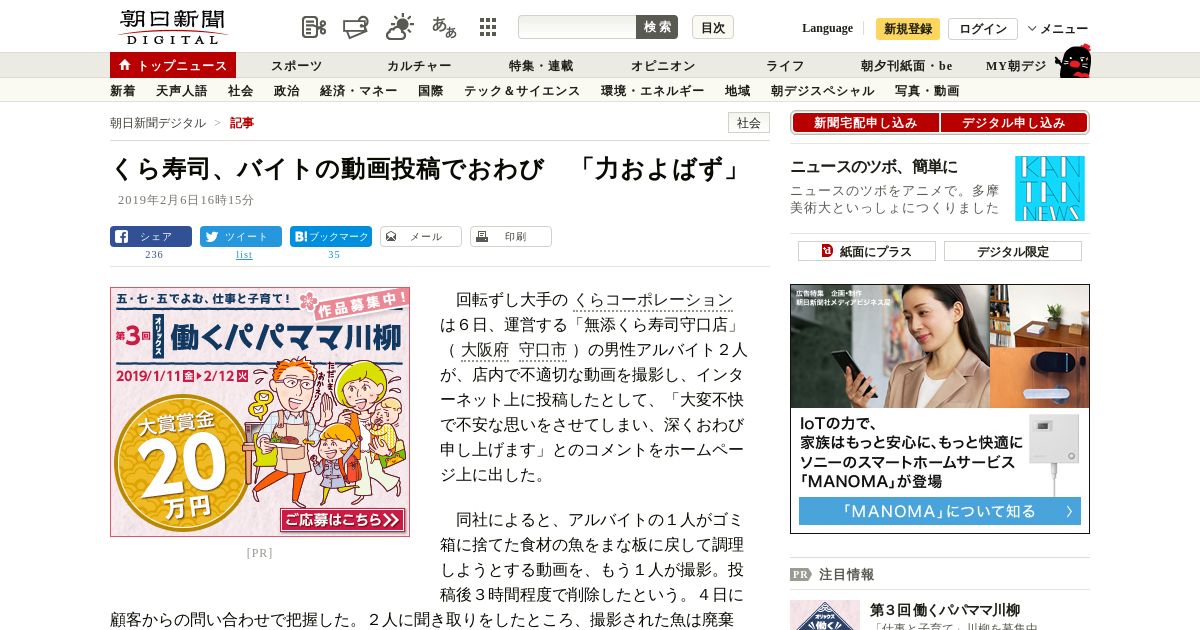Viewport: 1200px width, 630px height.
Task: Follow the 守口市 link in article
Action: [543, 350]
